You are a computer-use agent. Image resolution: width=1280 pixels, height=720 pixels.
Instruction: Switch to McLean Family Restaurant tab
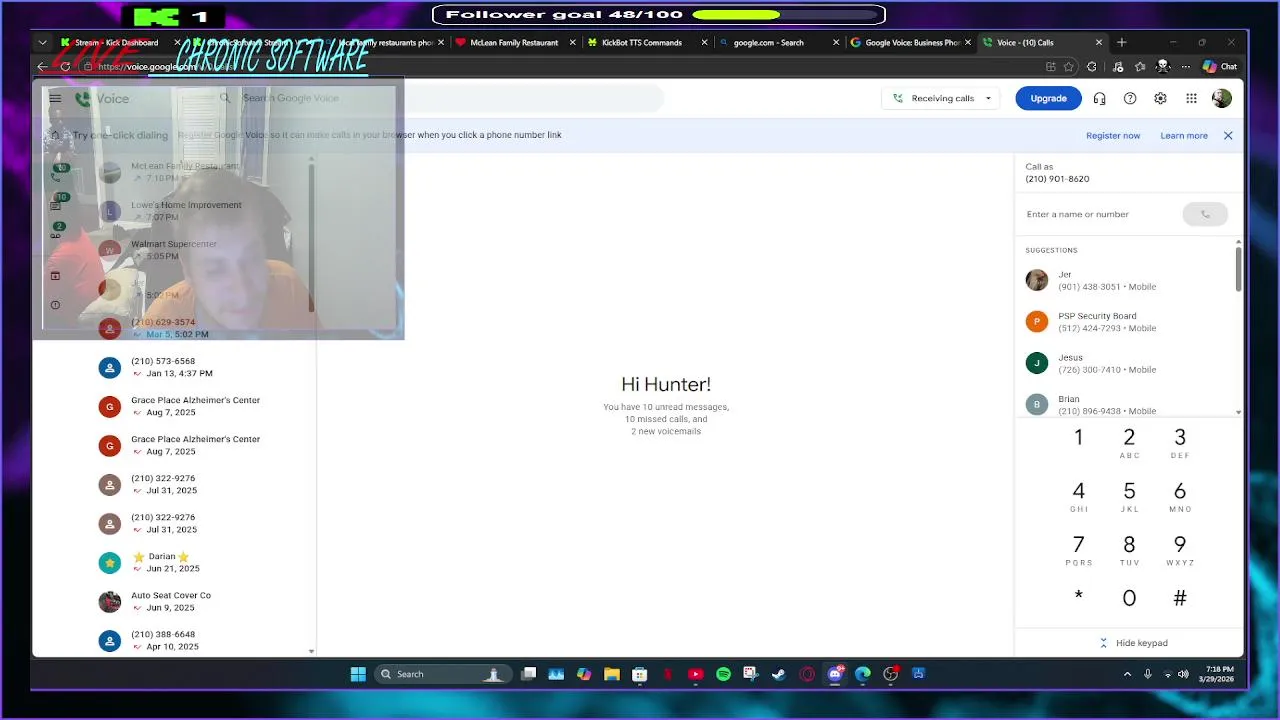click(x=515, y=43)
